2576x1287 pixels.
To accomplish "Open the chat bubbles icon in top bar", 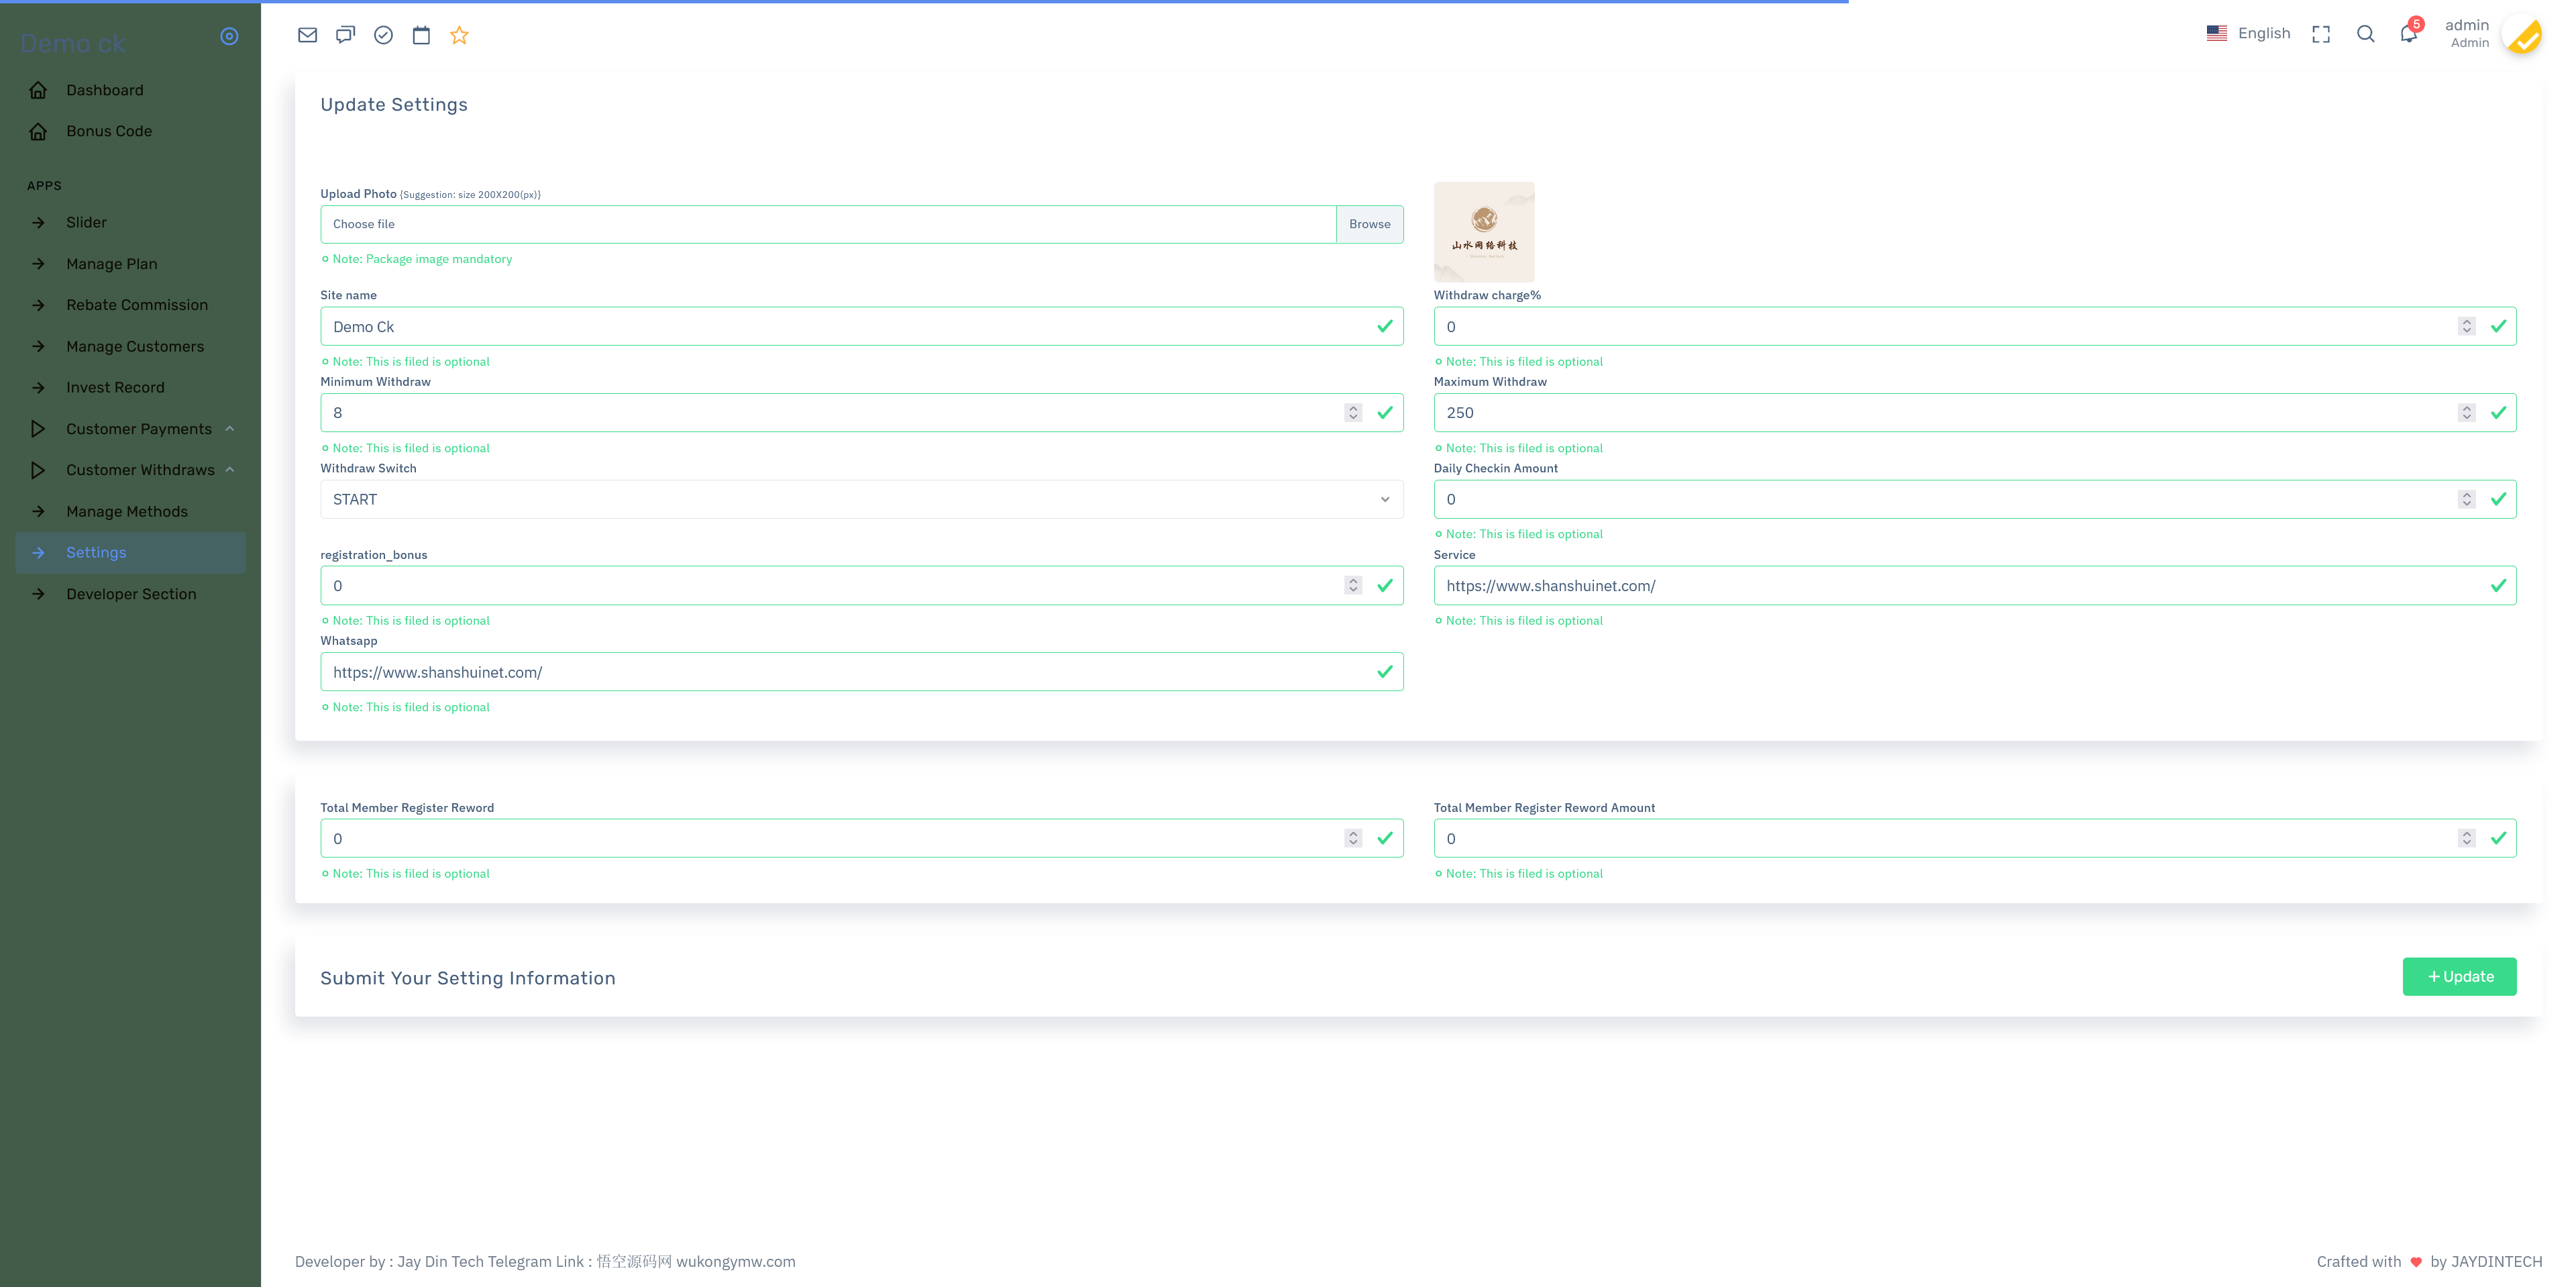I will 345,35.
